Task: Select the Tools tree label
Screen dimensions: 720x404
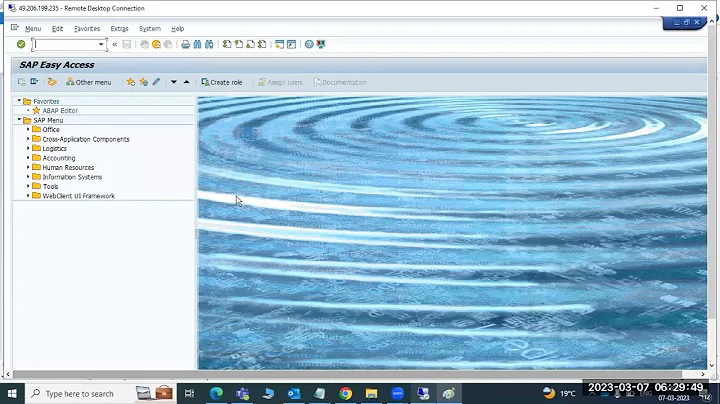Action: [x=51, y=186]
